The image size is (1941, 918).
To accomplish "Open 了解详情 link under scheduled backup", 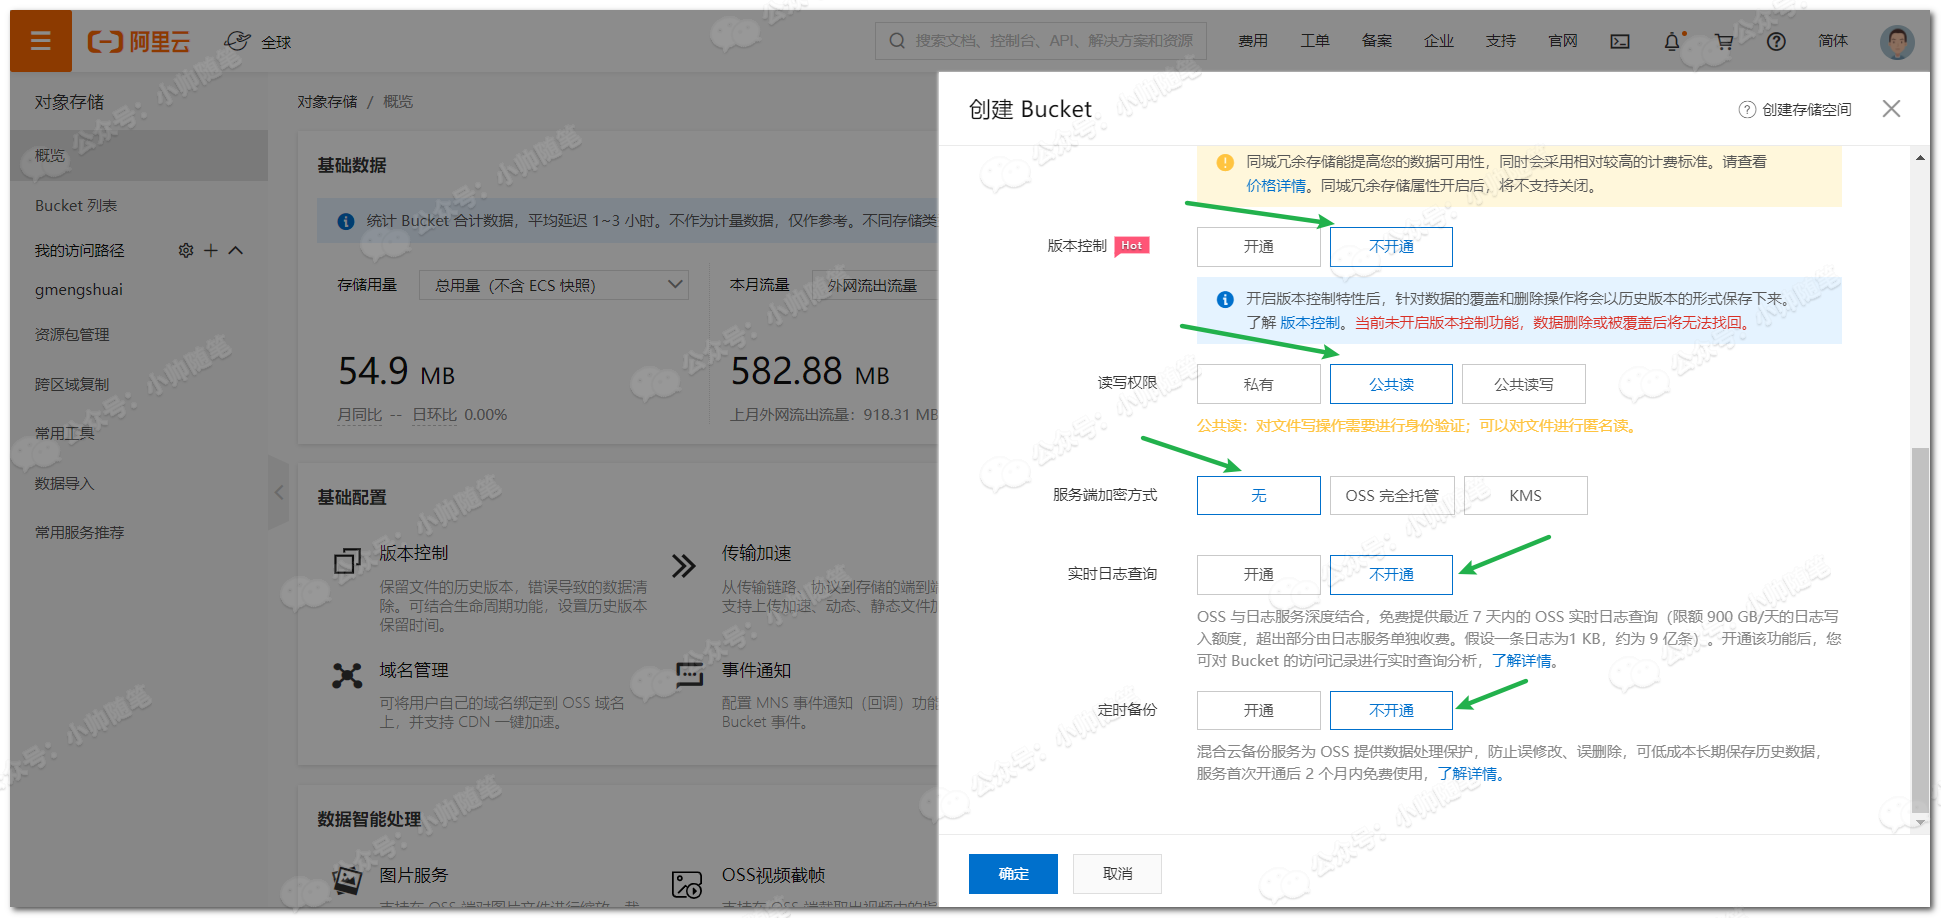I will 1467,774.
